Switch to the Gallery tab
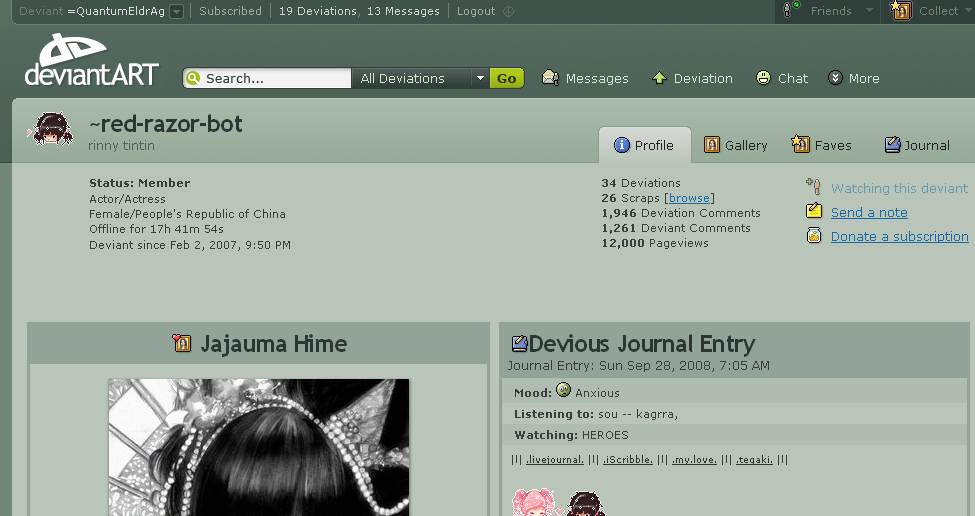This screenshot has height=516, width=975. [x=736, y=145]
